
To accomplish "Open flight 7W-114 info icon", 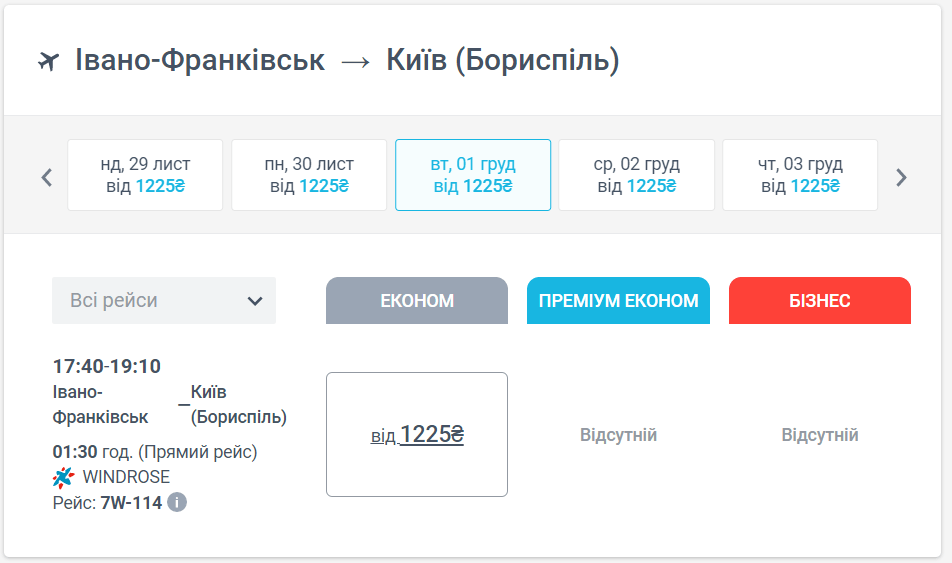I will click(177, 502).
